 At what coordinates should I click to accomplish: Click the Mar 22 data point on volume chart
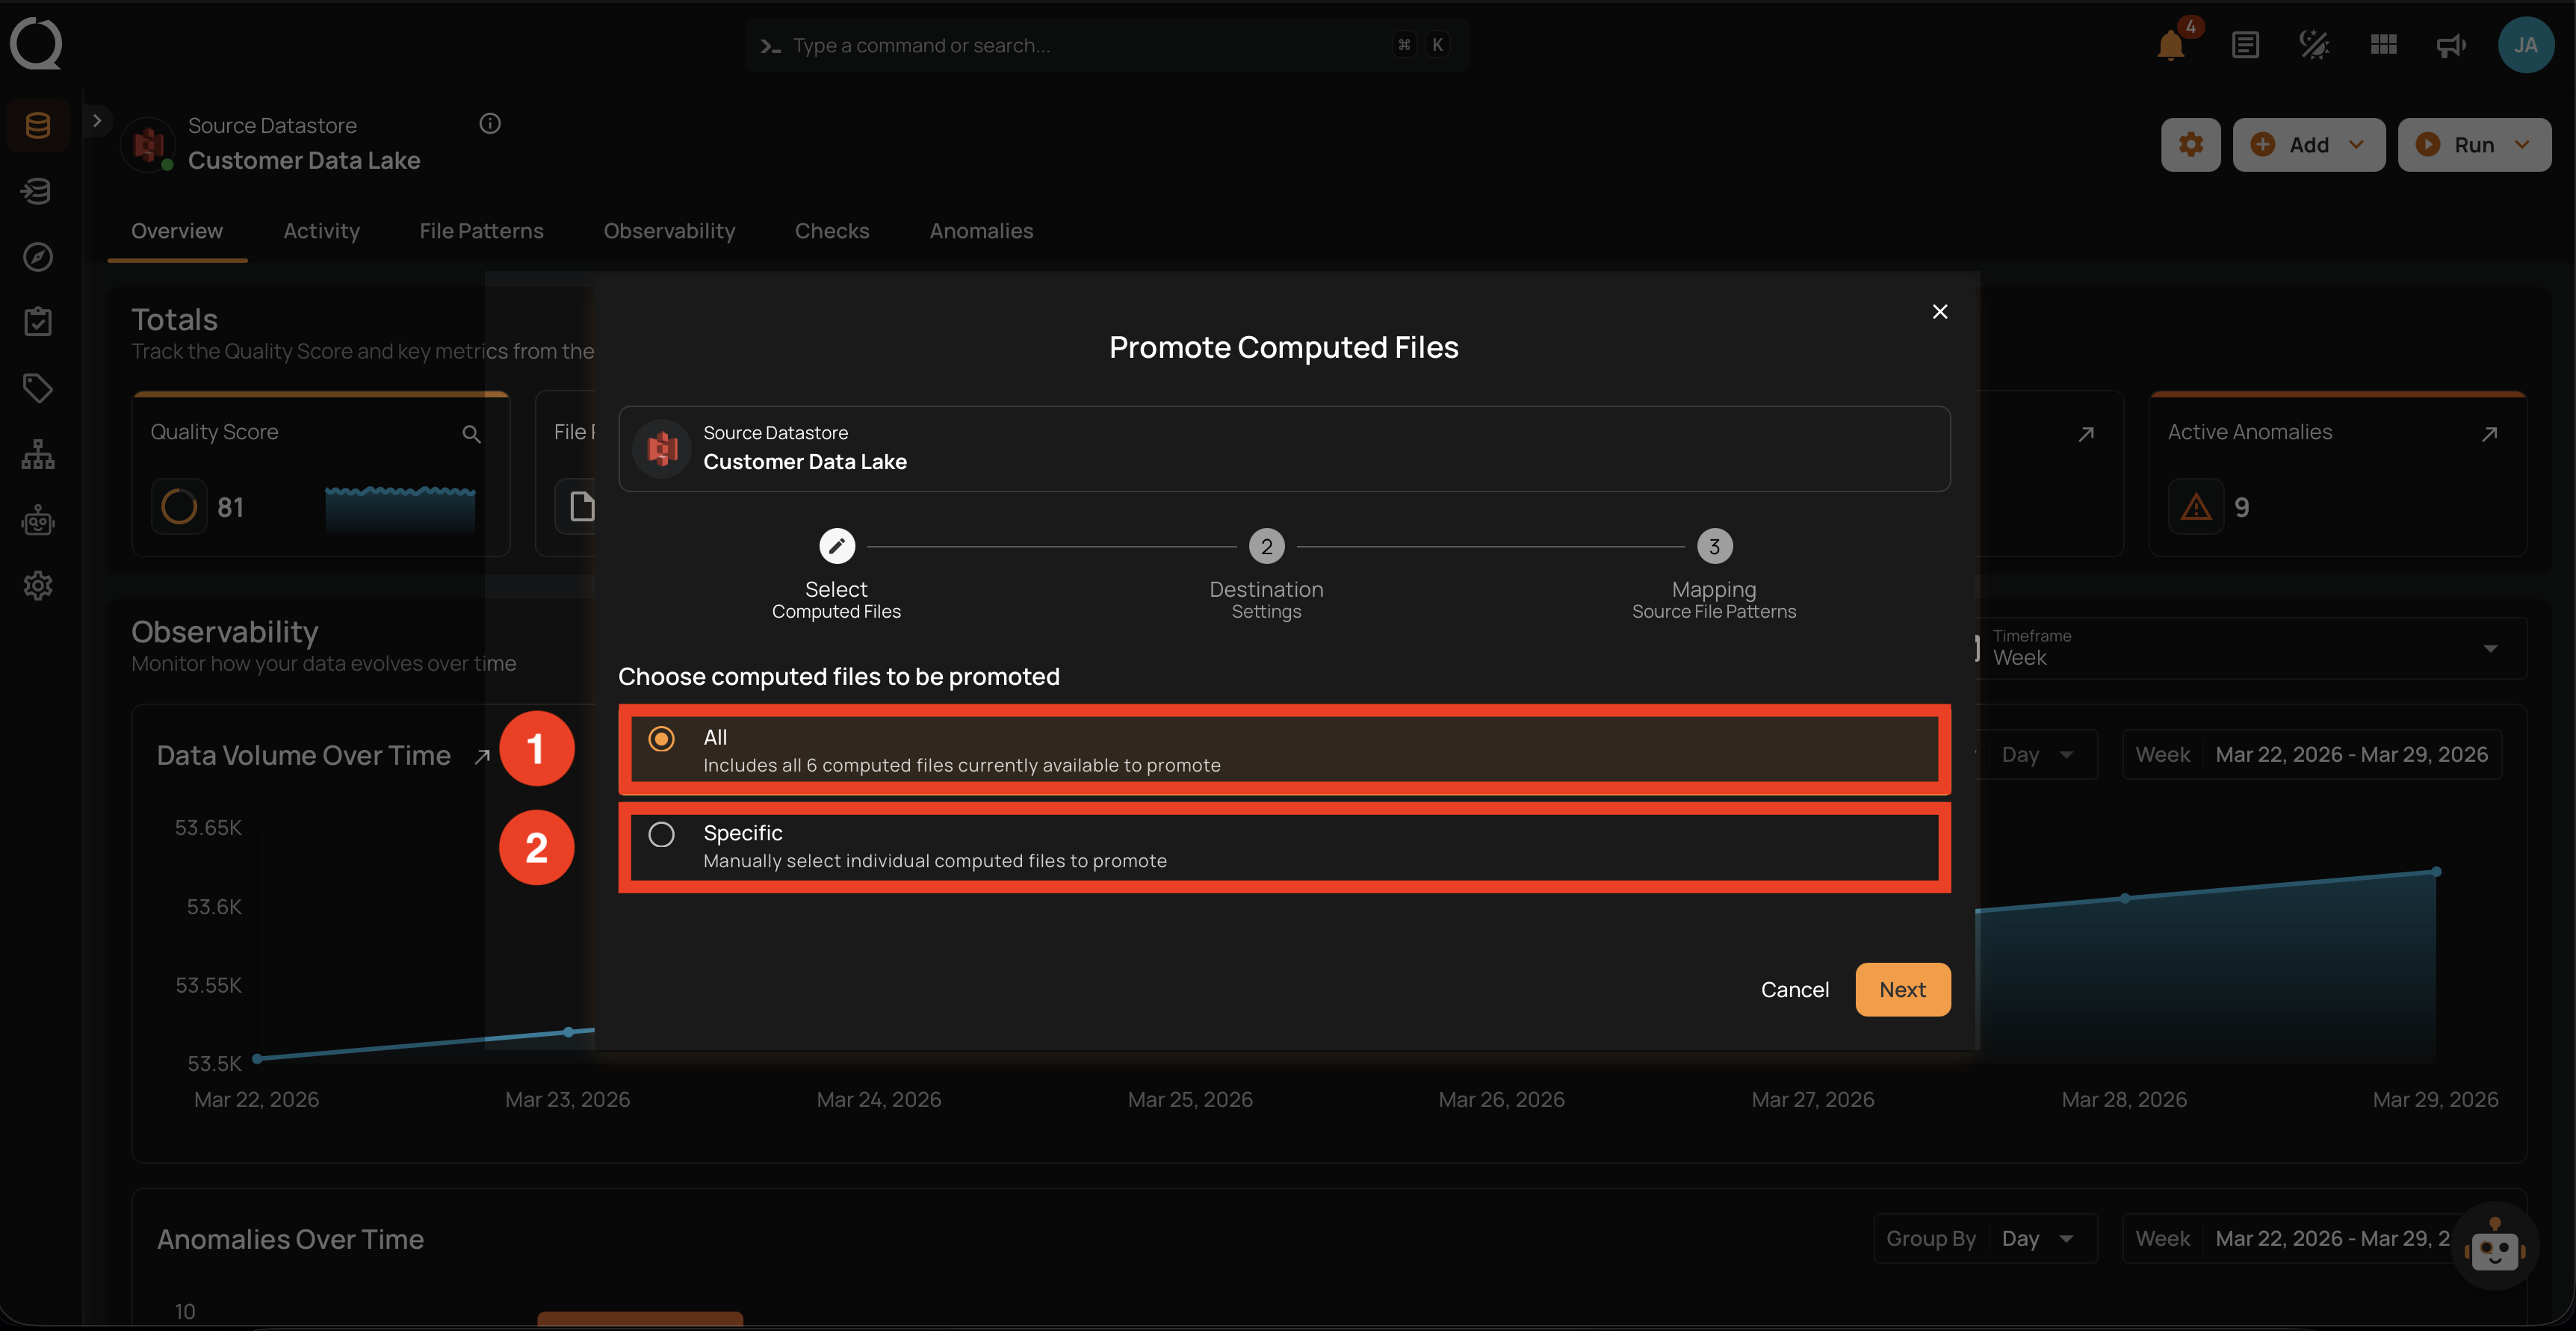pyautogui.click(x=257, y=1058)
